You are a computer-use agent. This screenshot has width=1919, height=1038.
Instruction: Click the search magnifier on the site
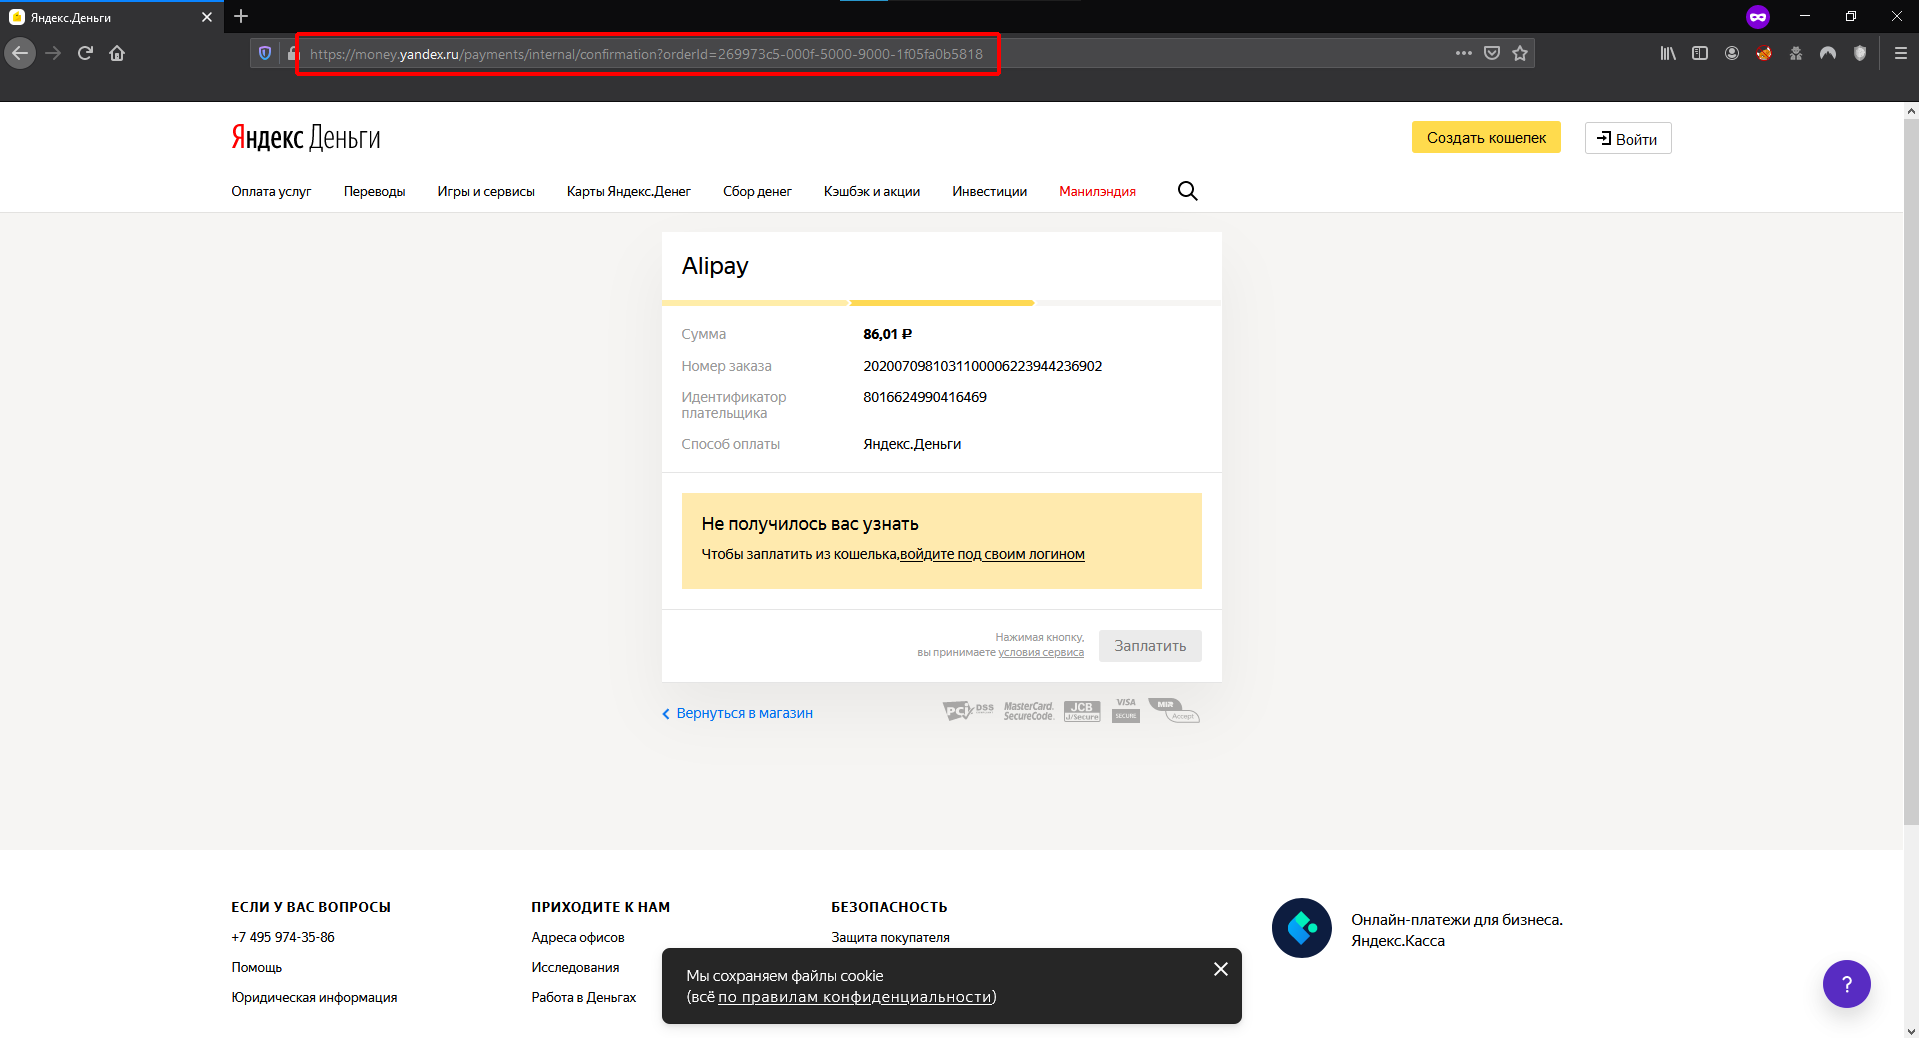point(1187,191)
